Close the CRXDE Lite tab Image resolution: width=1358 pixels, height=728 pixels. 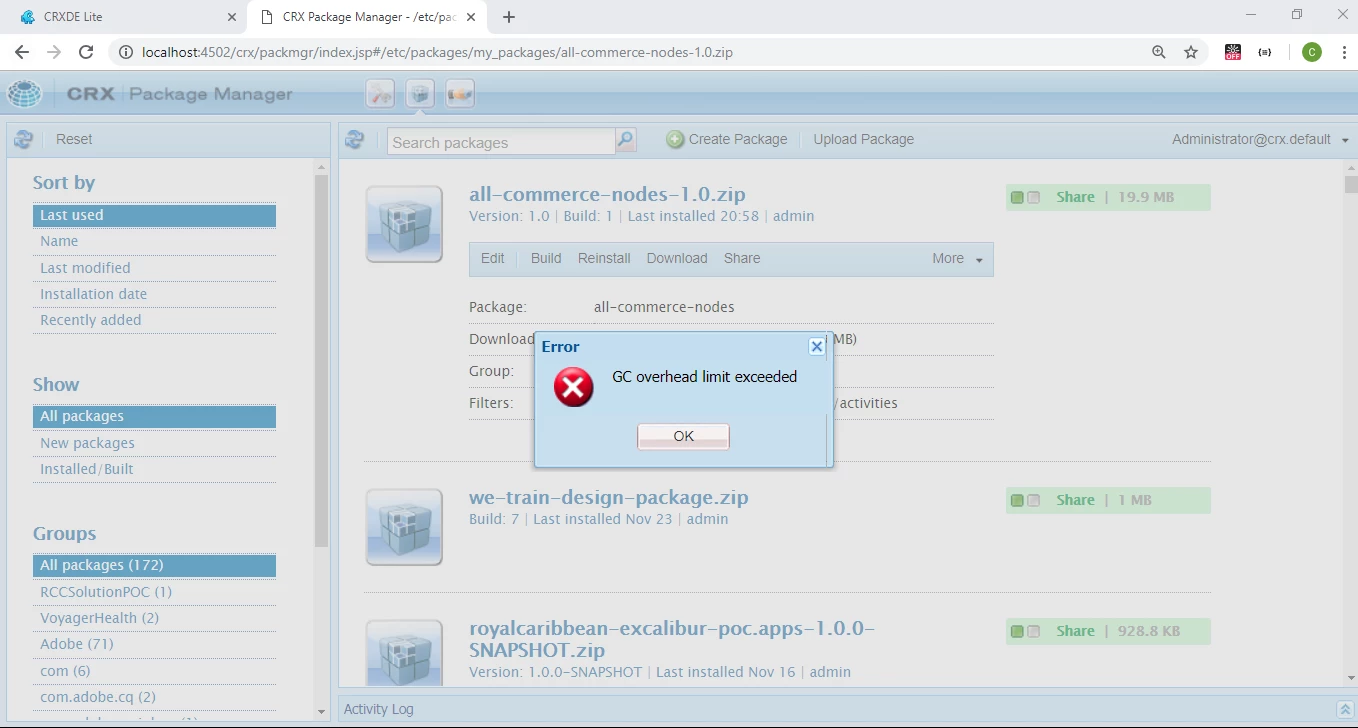[231, 17]
